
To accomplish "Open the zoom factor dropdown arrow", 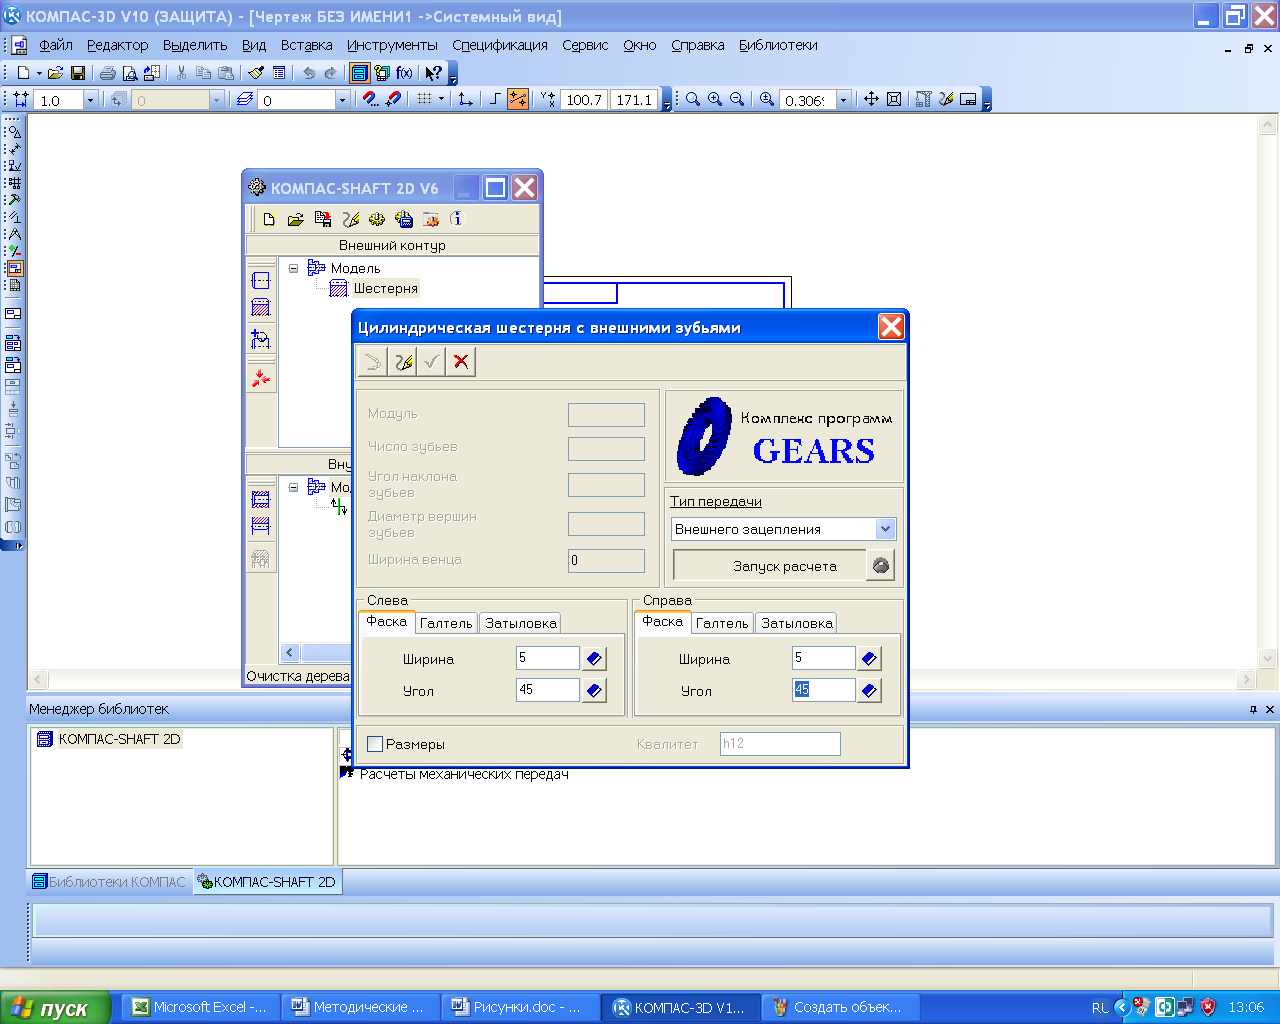I will tap(843, 100).
